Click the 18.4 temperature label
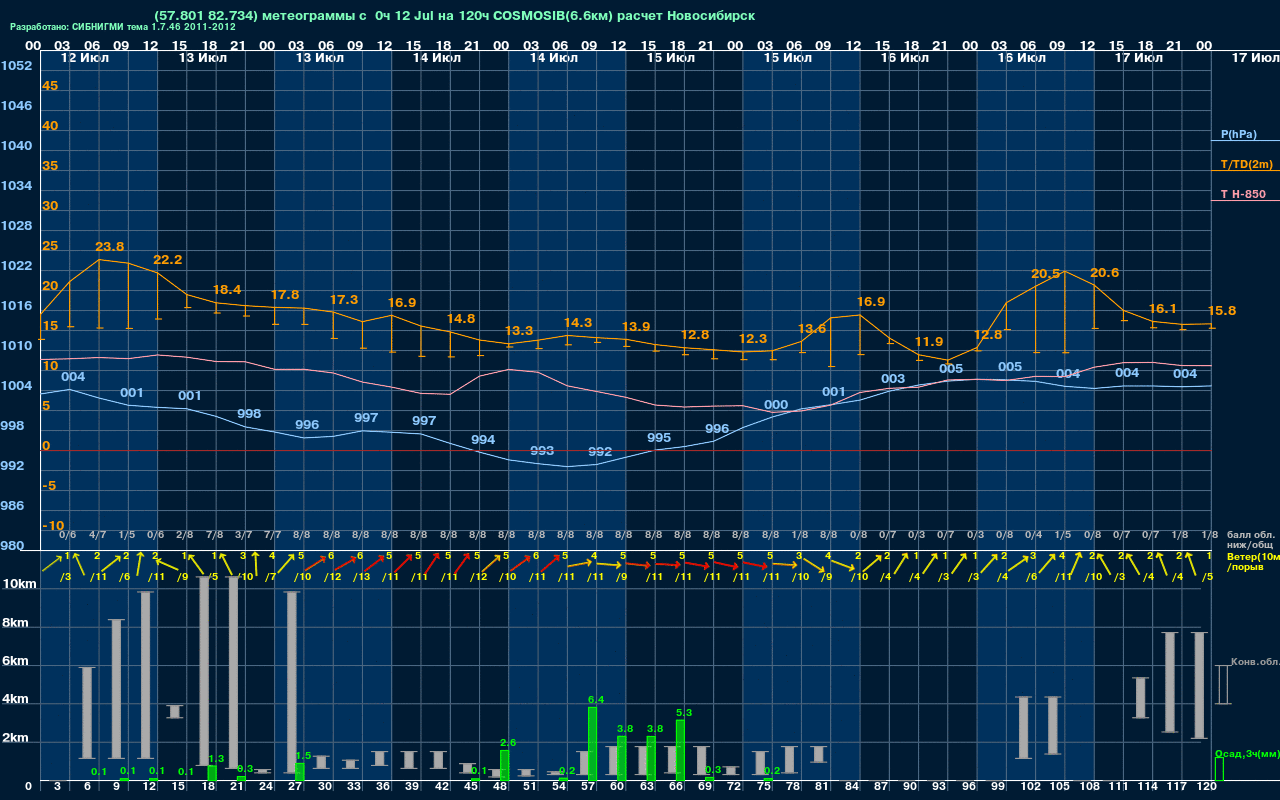Viewport: 1280px width, 800px height. [227, 289]
